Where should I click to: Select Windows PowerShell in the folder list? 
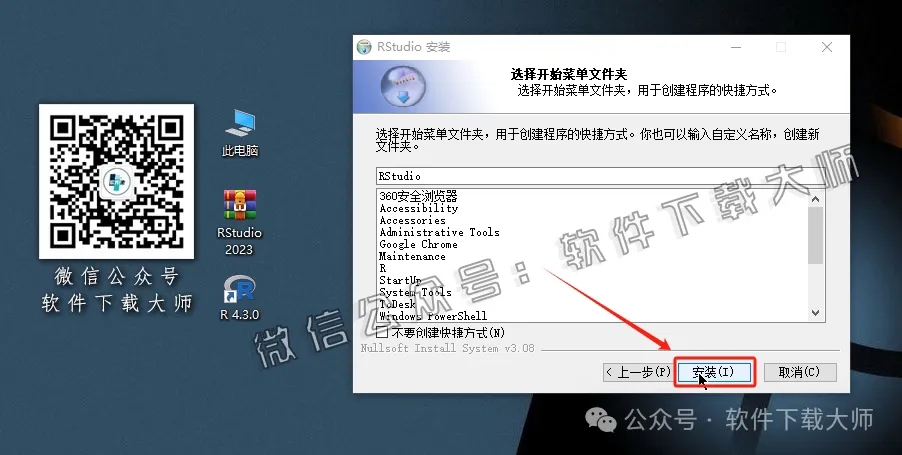tap(433, 316)
